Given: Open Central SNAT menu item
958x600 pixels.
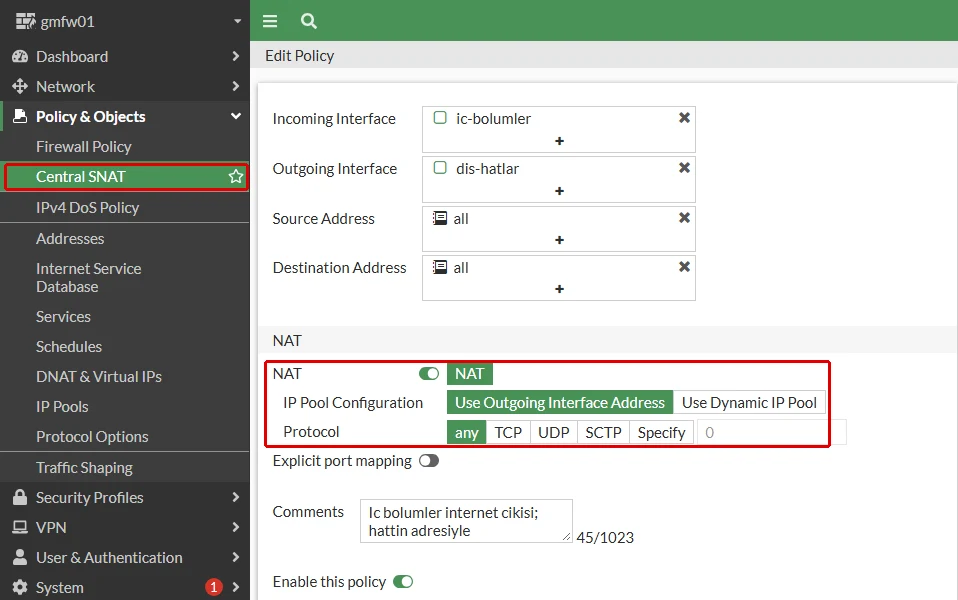Looking at the screenshot, I should point(125,177).
